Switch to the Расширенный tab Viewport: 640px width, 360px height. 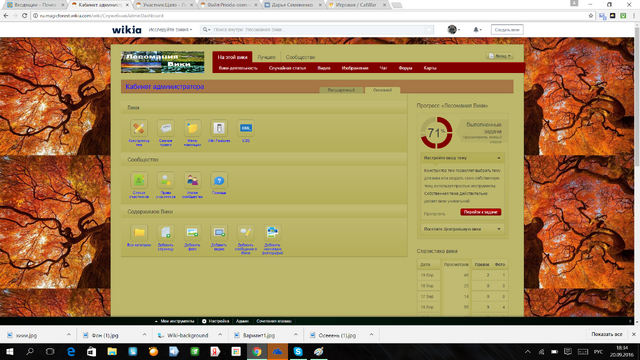pyautogui.click(x=341, y=90)
